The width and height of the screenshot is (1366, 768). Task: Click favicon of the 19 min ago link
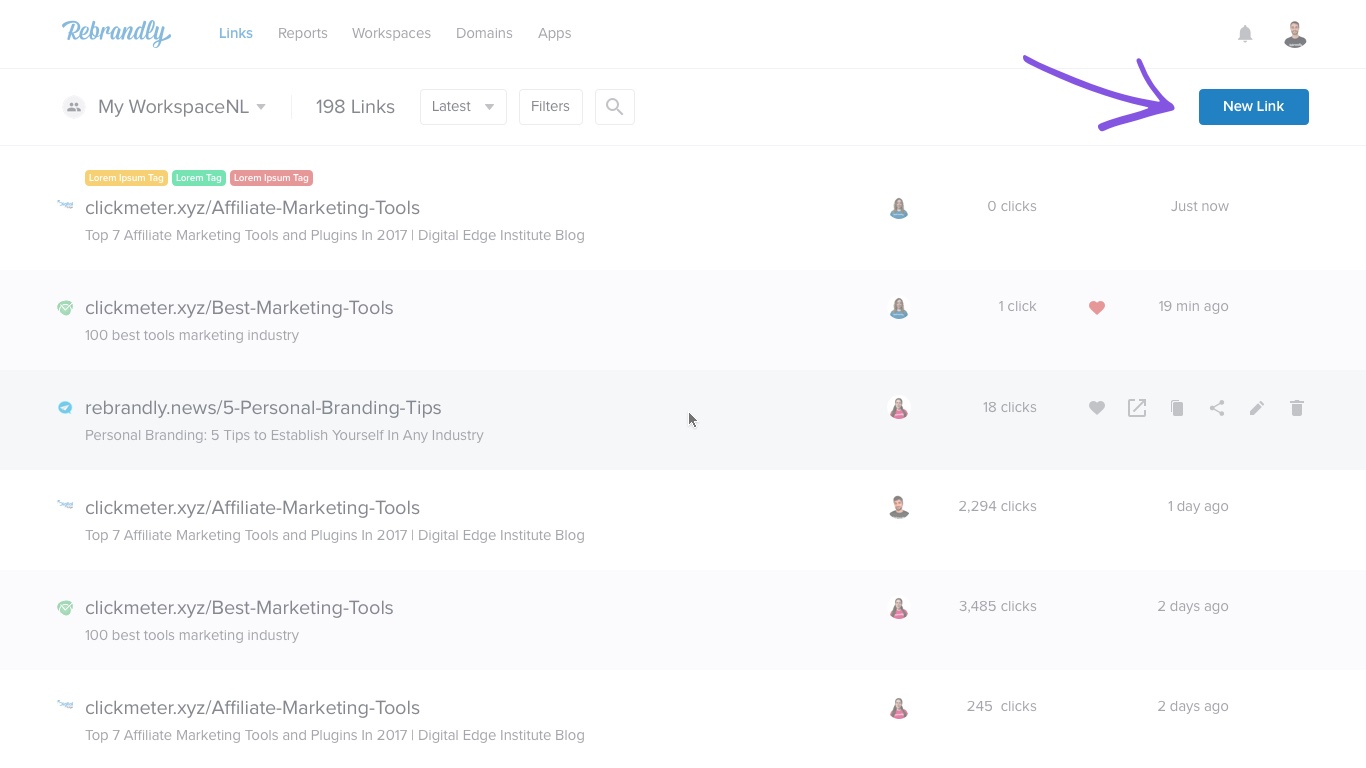coord(65,308)
